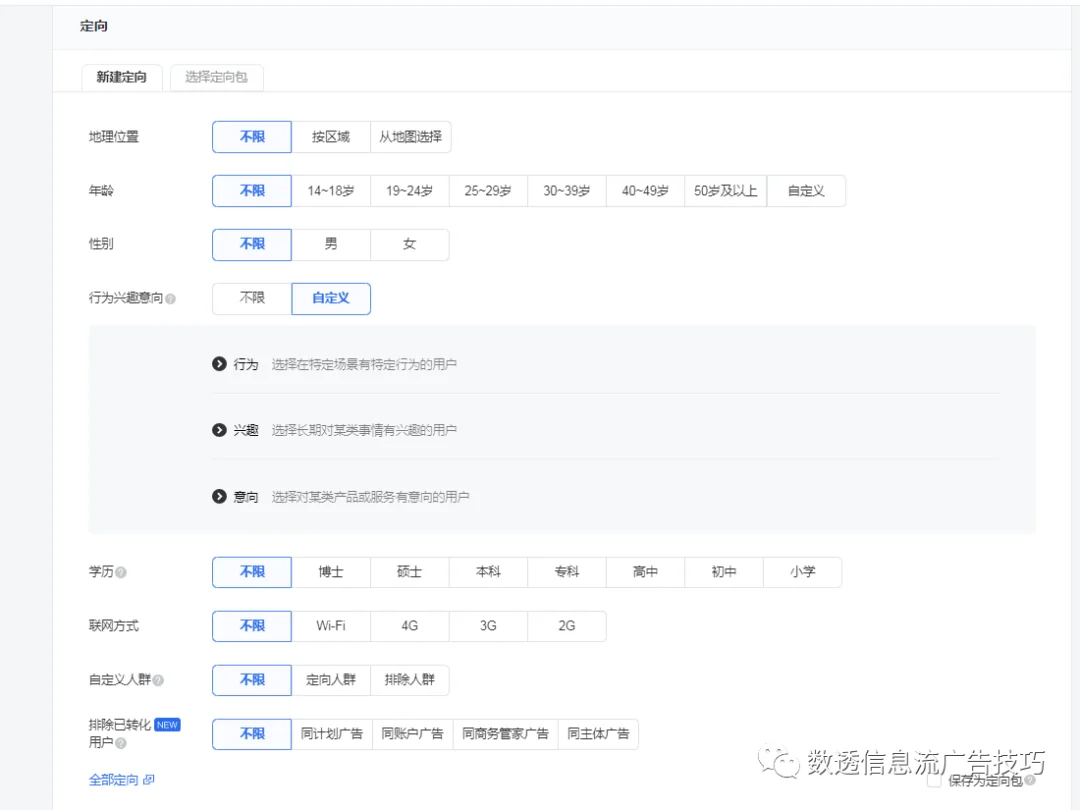Choose 4G network type
The height and width of the screenshot is (810, 1080).
(x=409, y=626)
